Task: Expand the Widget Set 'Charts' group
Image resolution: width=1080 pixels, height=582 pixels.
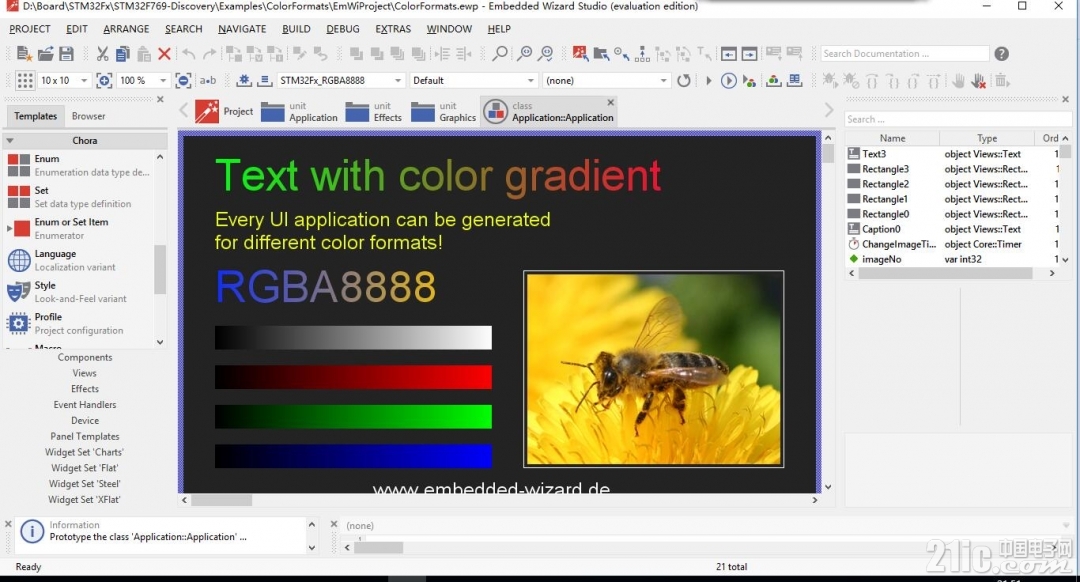Action: click(x=85, y=453)
